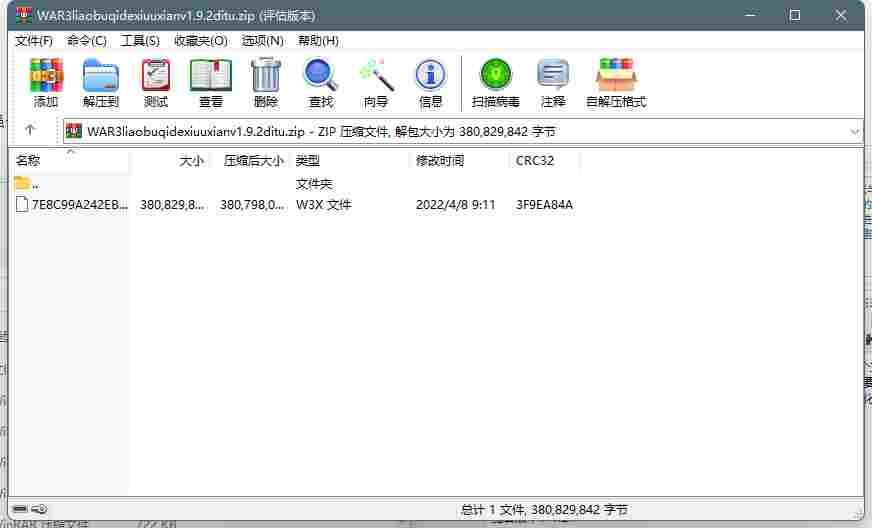The width and height of the screenshot is (872, 528).
Task: Click the '文件夹' type cell
Action: tap(314, 184)
